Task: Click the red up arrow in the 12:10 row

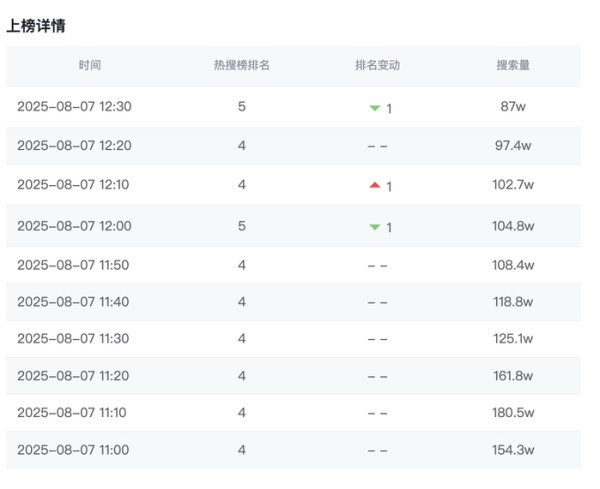Action: tap(375, 185)
